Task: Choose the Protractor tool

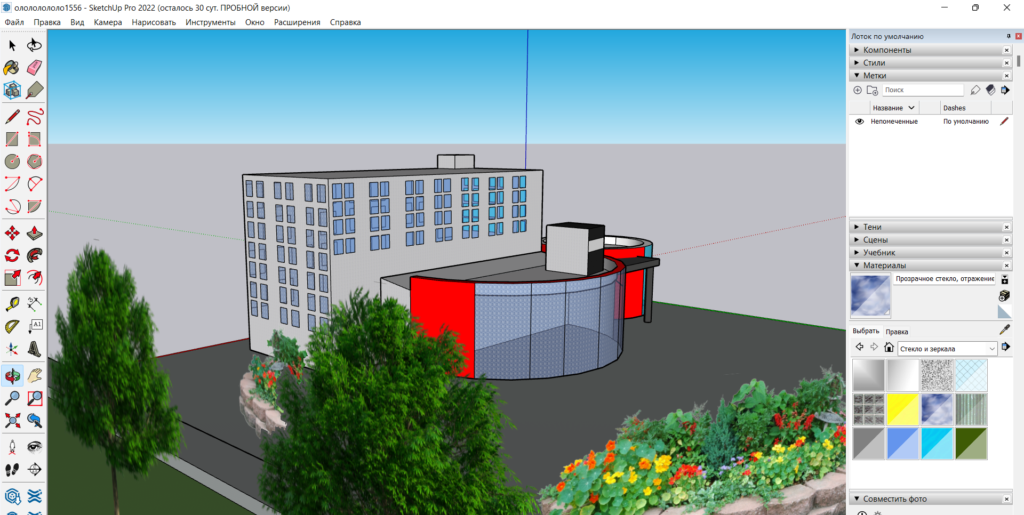Action: tap(12, 326)
